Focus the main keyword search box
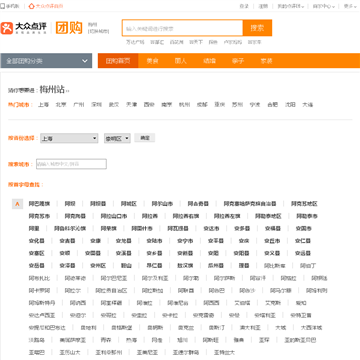Image resolution: width=360 pixels, height=360 pixels. click(182, 28)
